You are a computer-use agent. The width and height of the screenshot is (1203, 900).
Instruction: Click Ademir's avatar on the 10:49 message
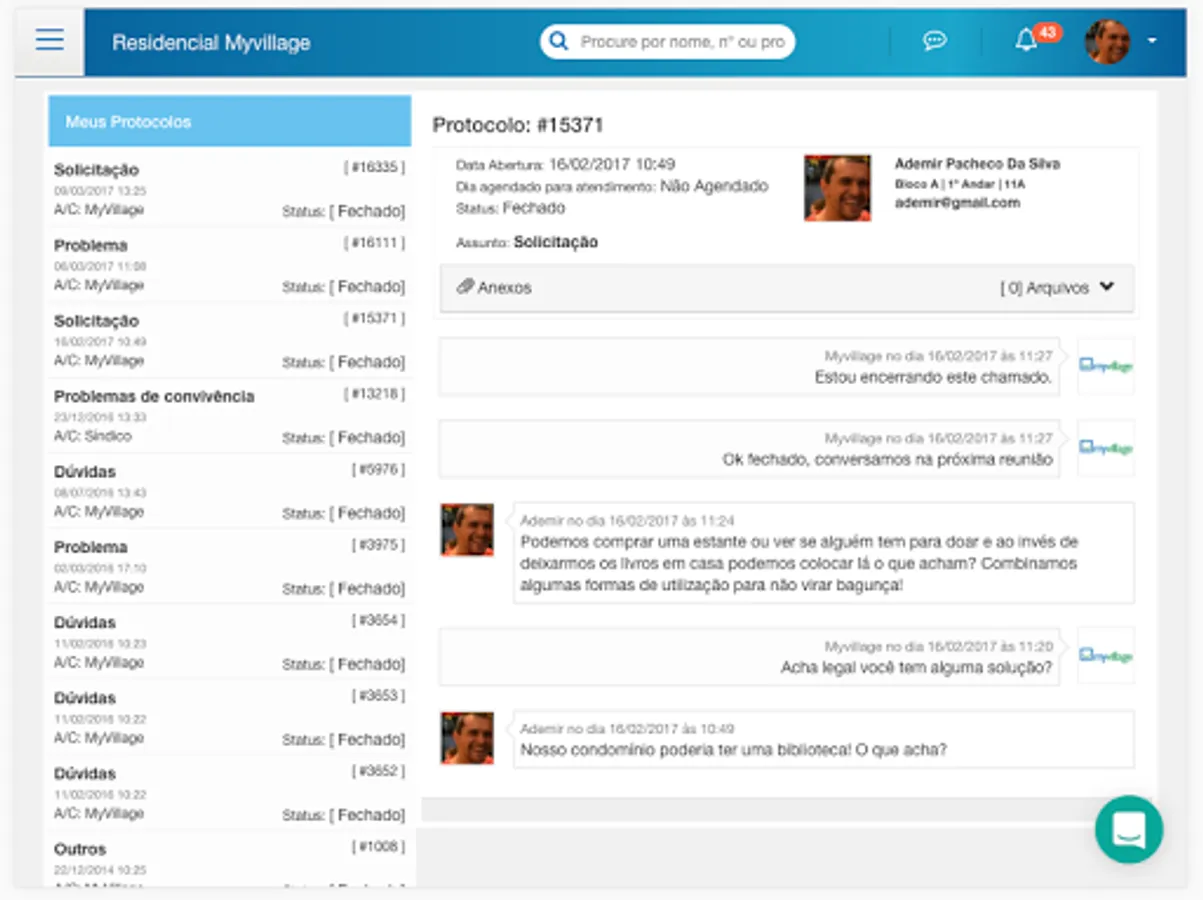coord(468,738)
